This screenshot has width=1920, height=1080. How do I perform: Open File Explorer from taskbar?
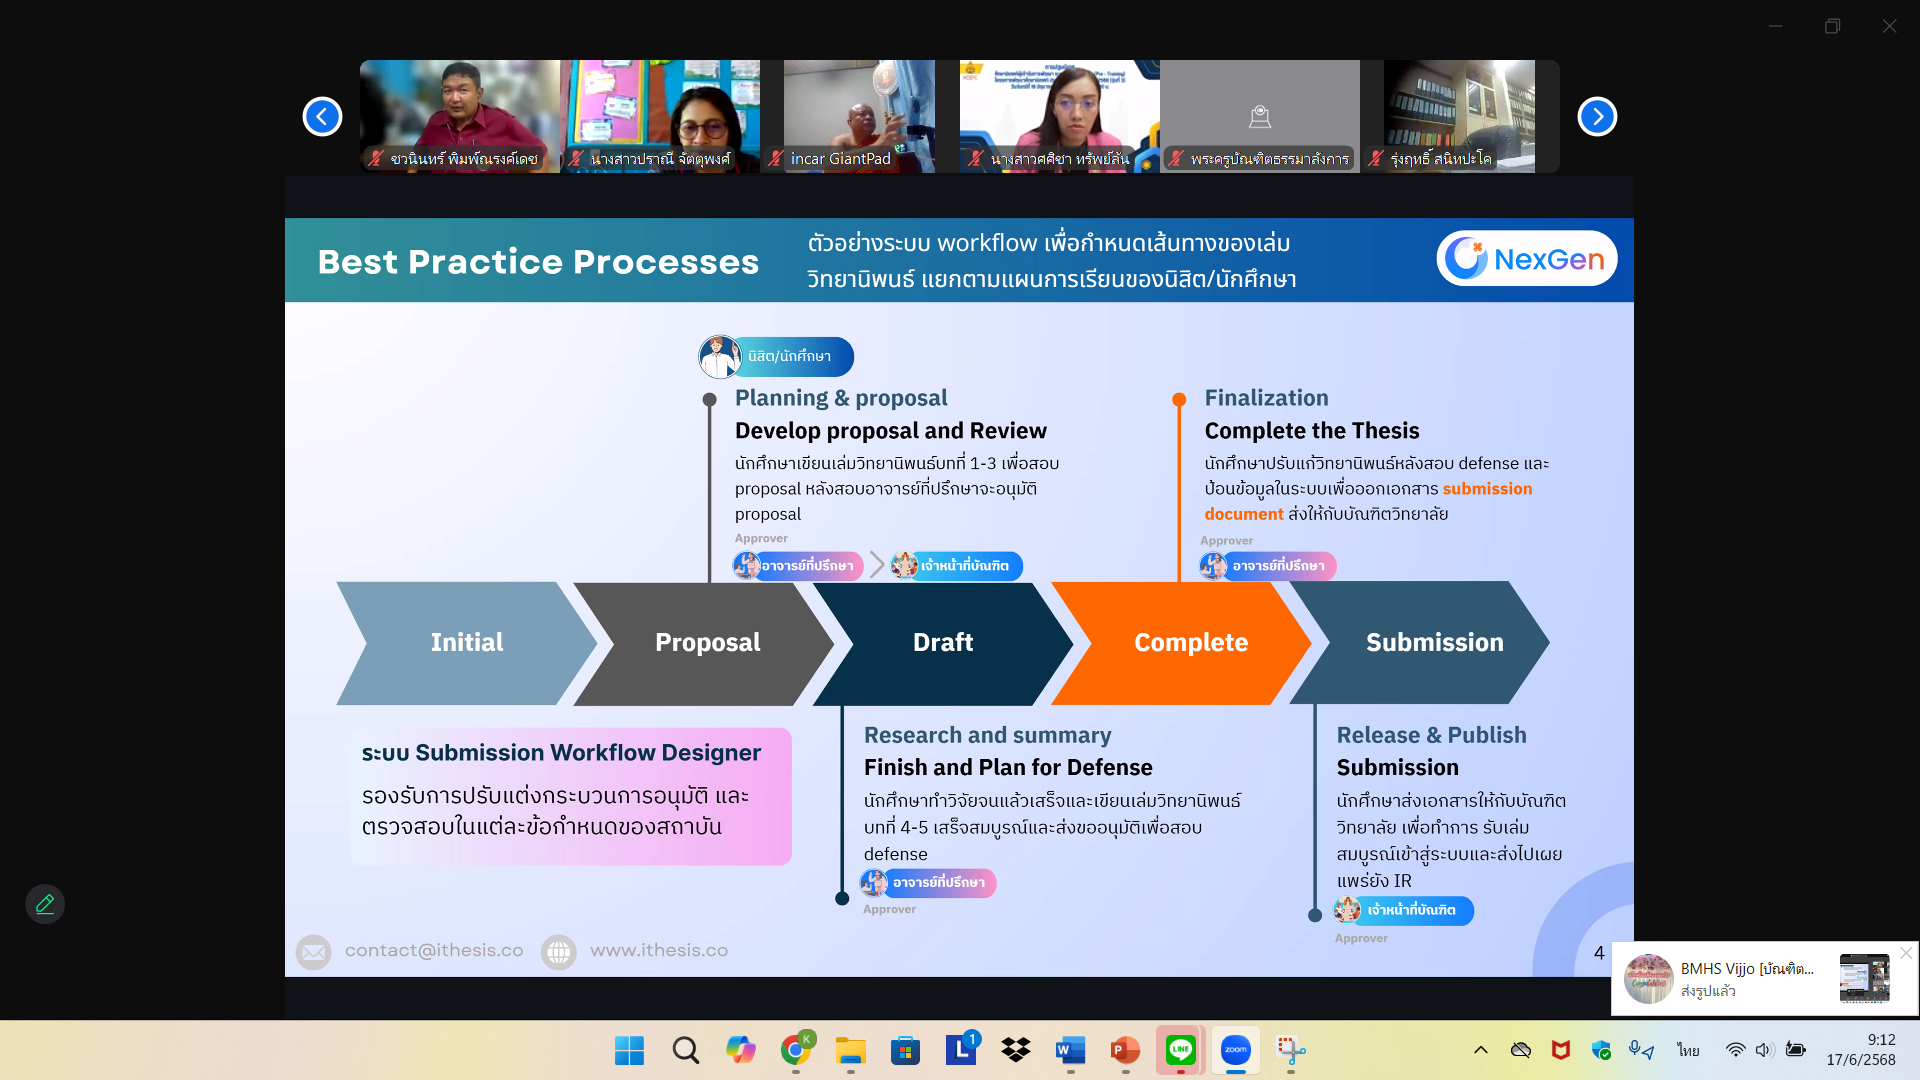(850, 1050)
